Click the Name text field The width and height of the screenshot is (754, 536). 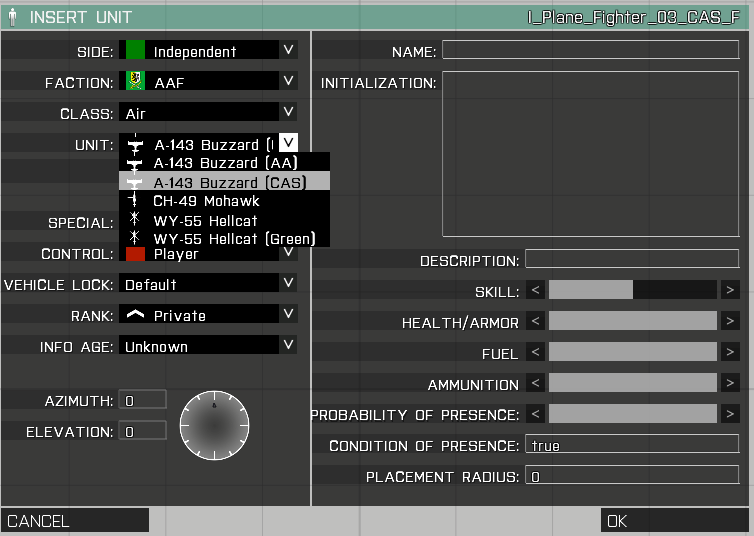click(590, 51)
